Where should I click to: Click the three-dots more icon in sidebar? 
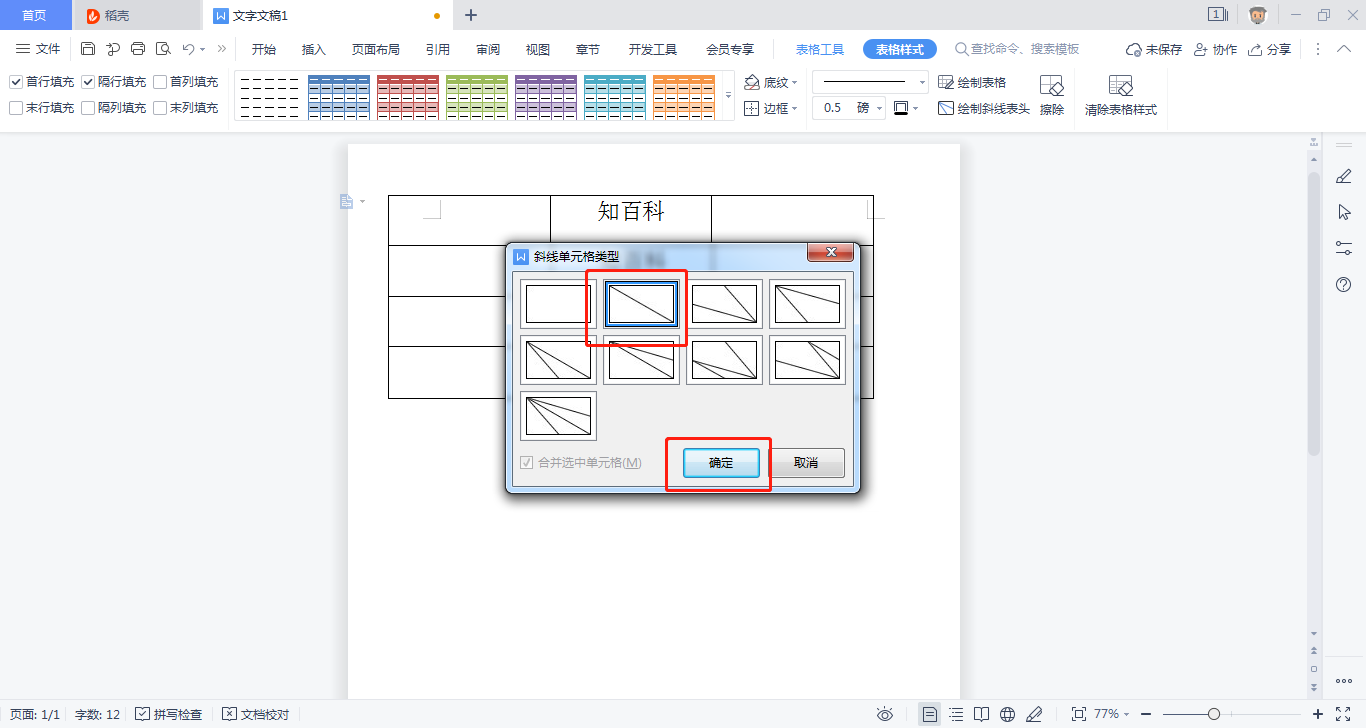click(x=1343, y=682)
